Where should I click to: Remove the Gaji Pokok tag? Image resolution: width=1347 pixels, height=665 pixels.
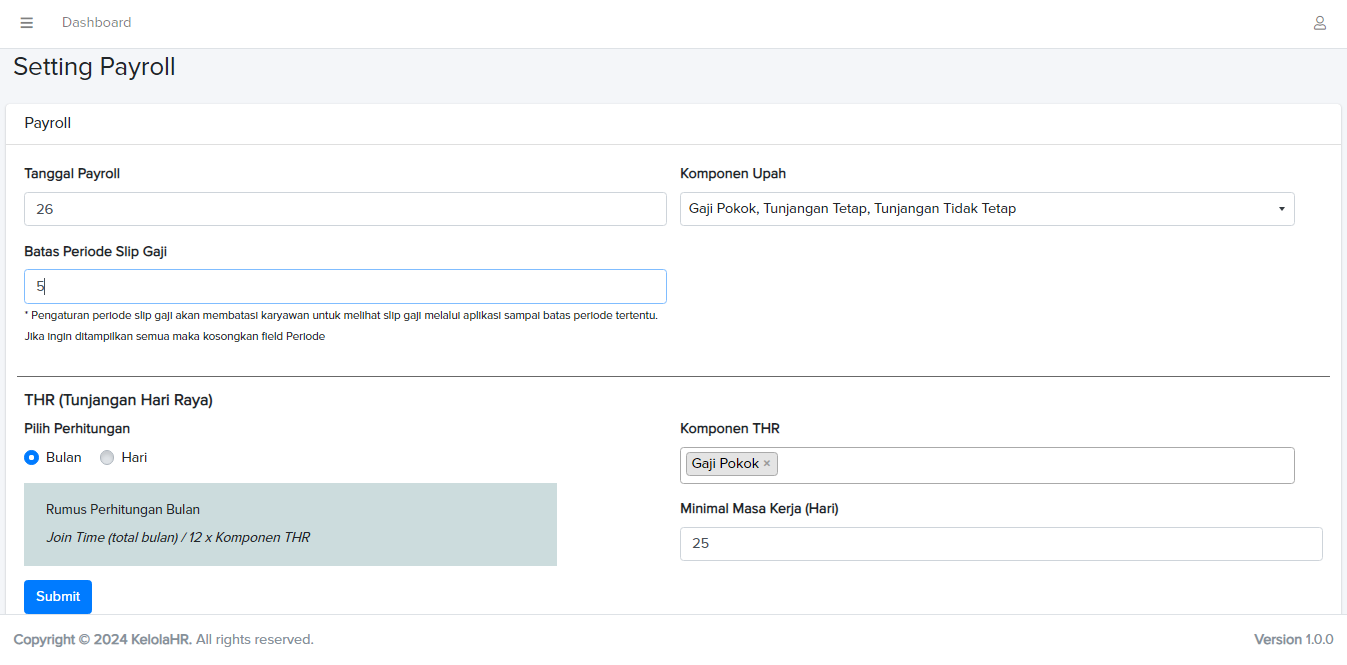tap(767, 464)
